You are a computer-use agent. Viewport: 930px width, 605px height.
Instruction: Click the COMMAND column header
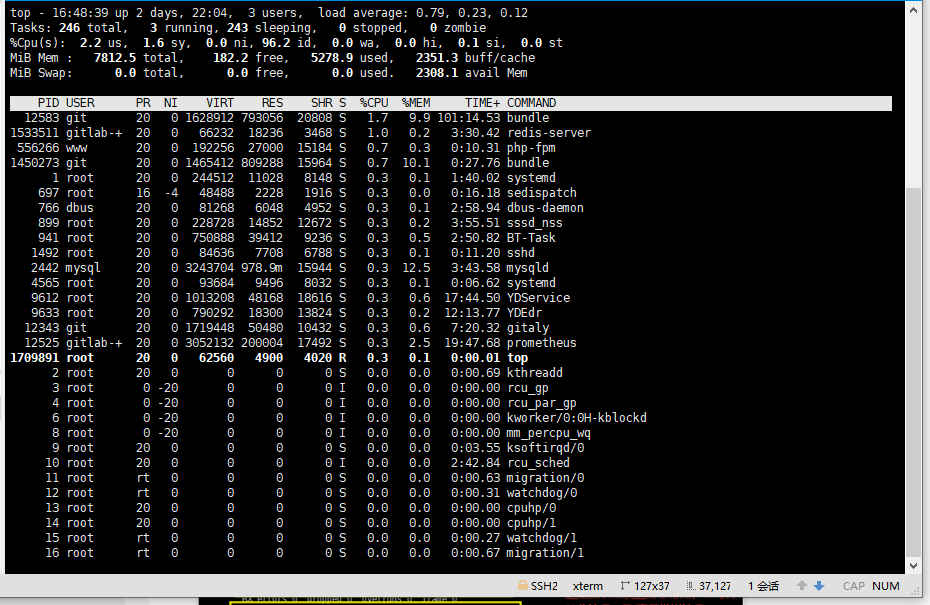point(531,103)
